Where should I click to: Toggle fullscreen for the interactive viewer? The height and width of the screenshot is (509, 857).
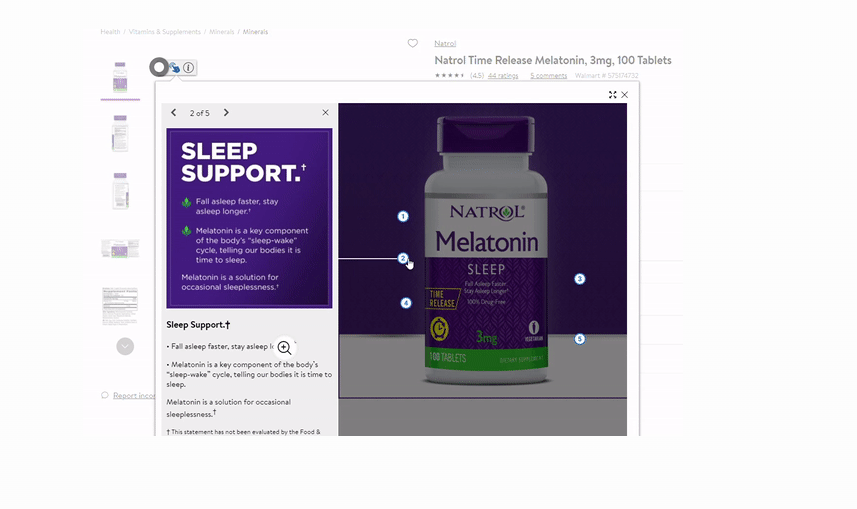click(612, 95)
